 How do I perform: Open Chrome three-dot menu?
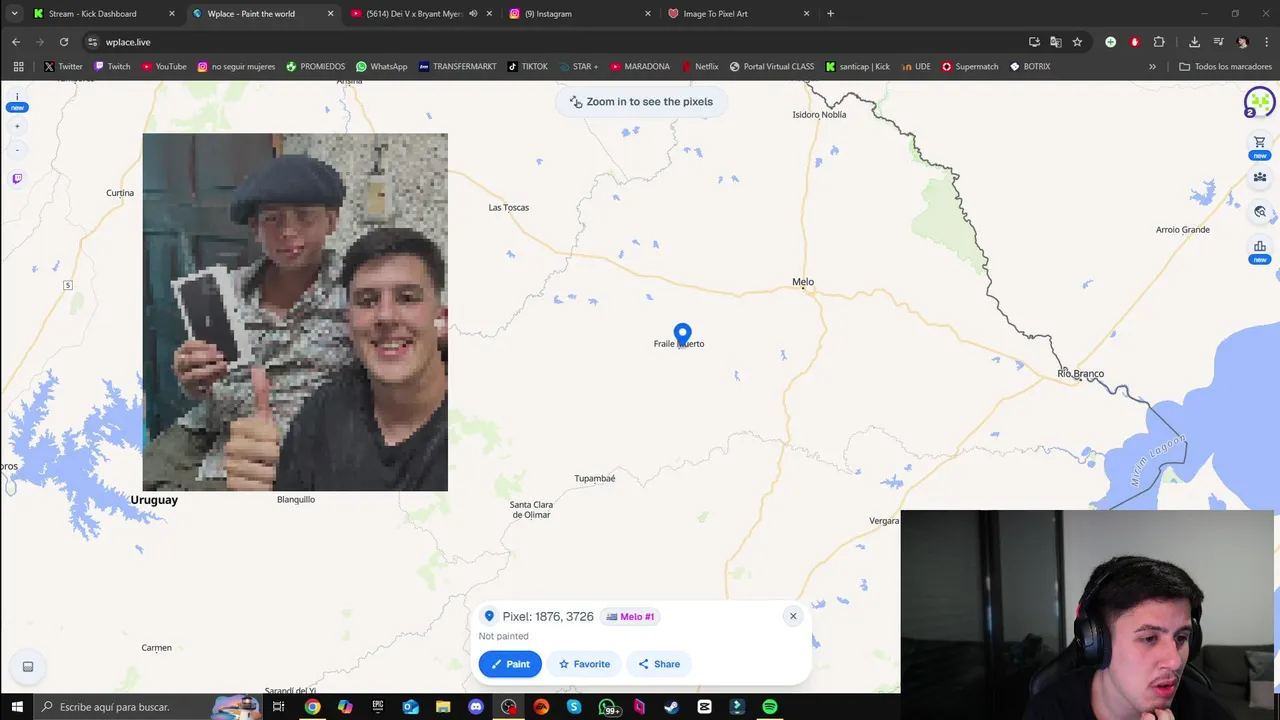click(1266, 42)
